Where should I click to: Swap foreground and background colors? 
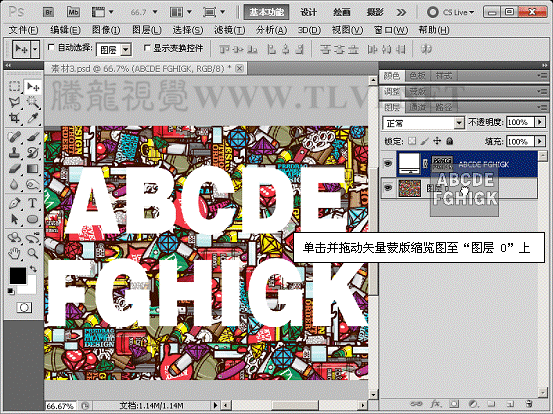(33, 269)
